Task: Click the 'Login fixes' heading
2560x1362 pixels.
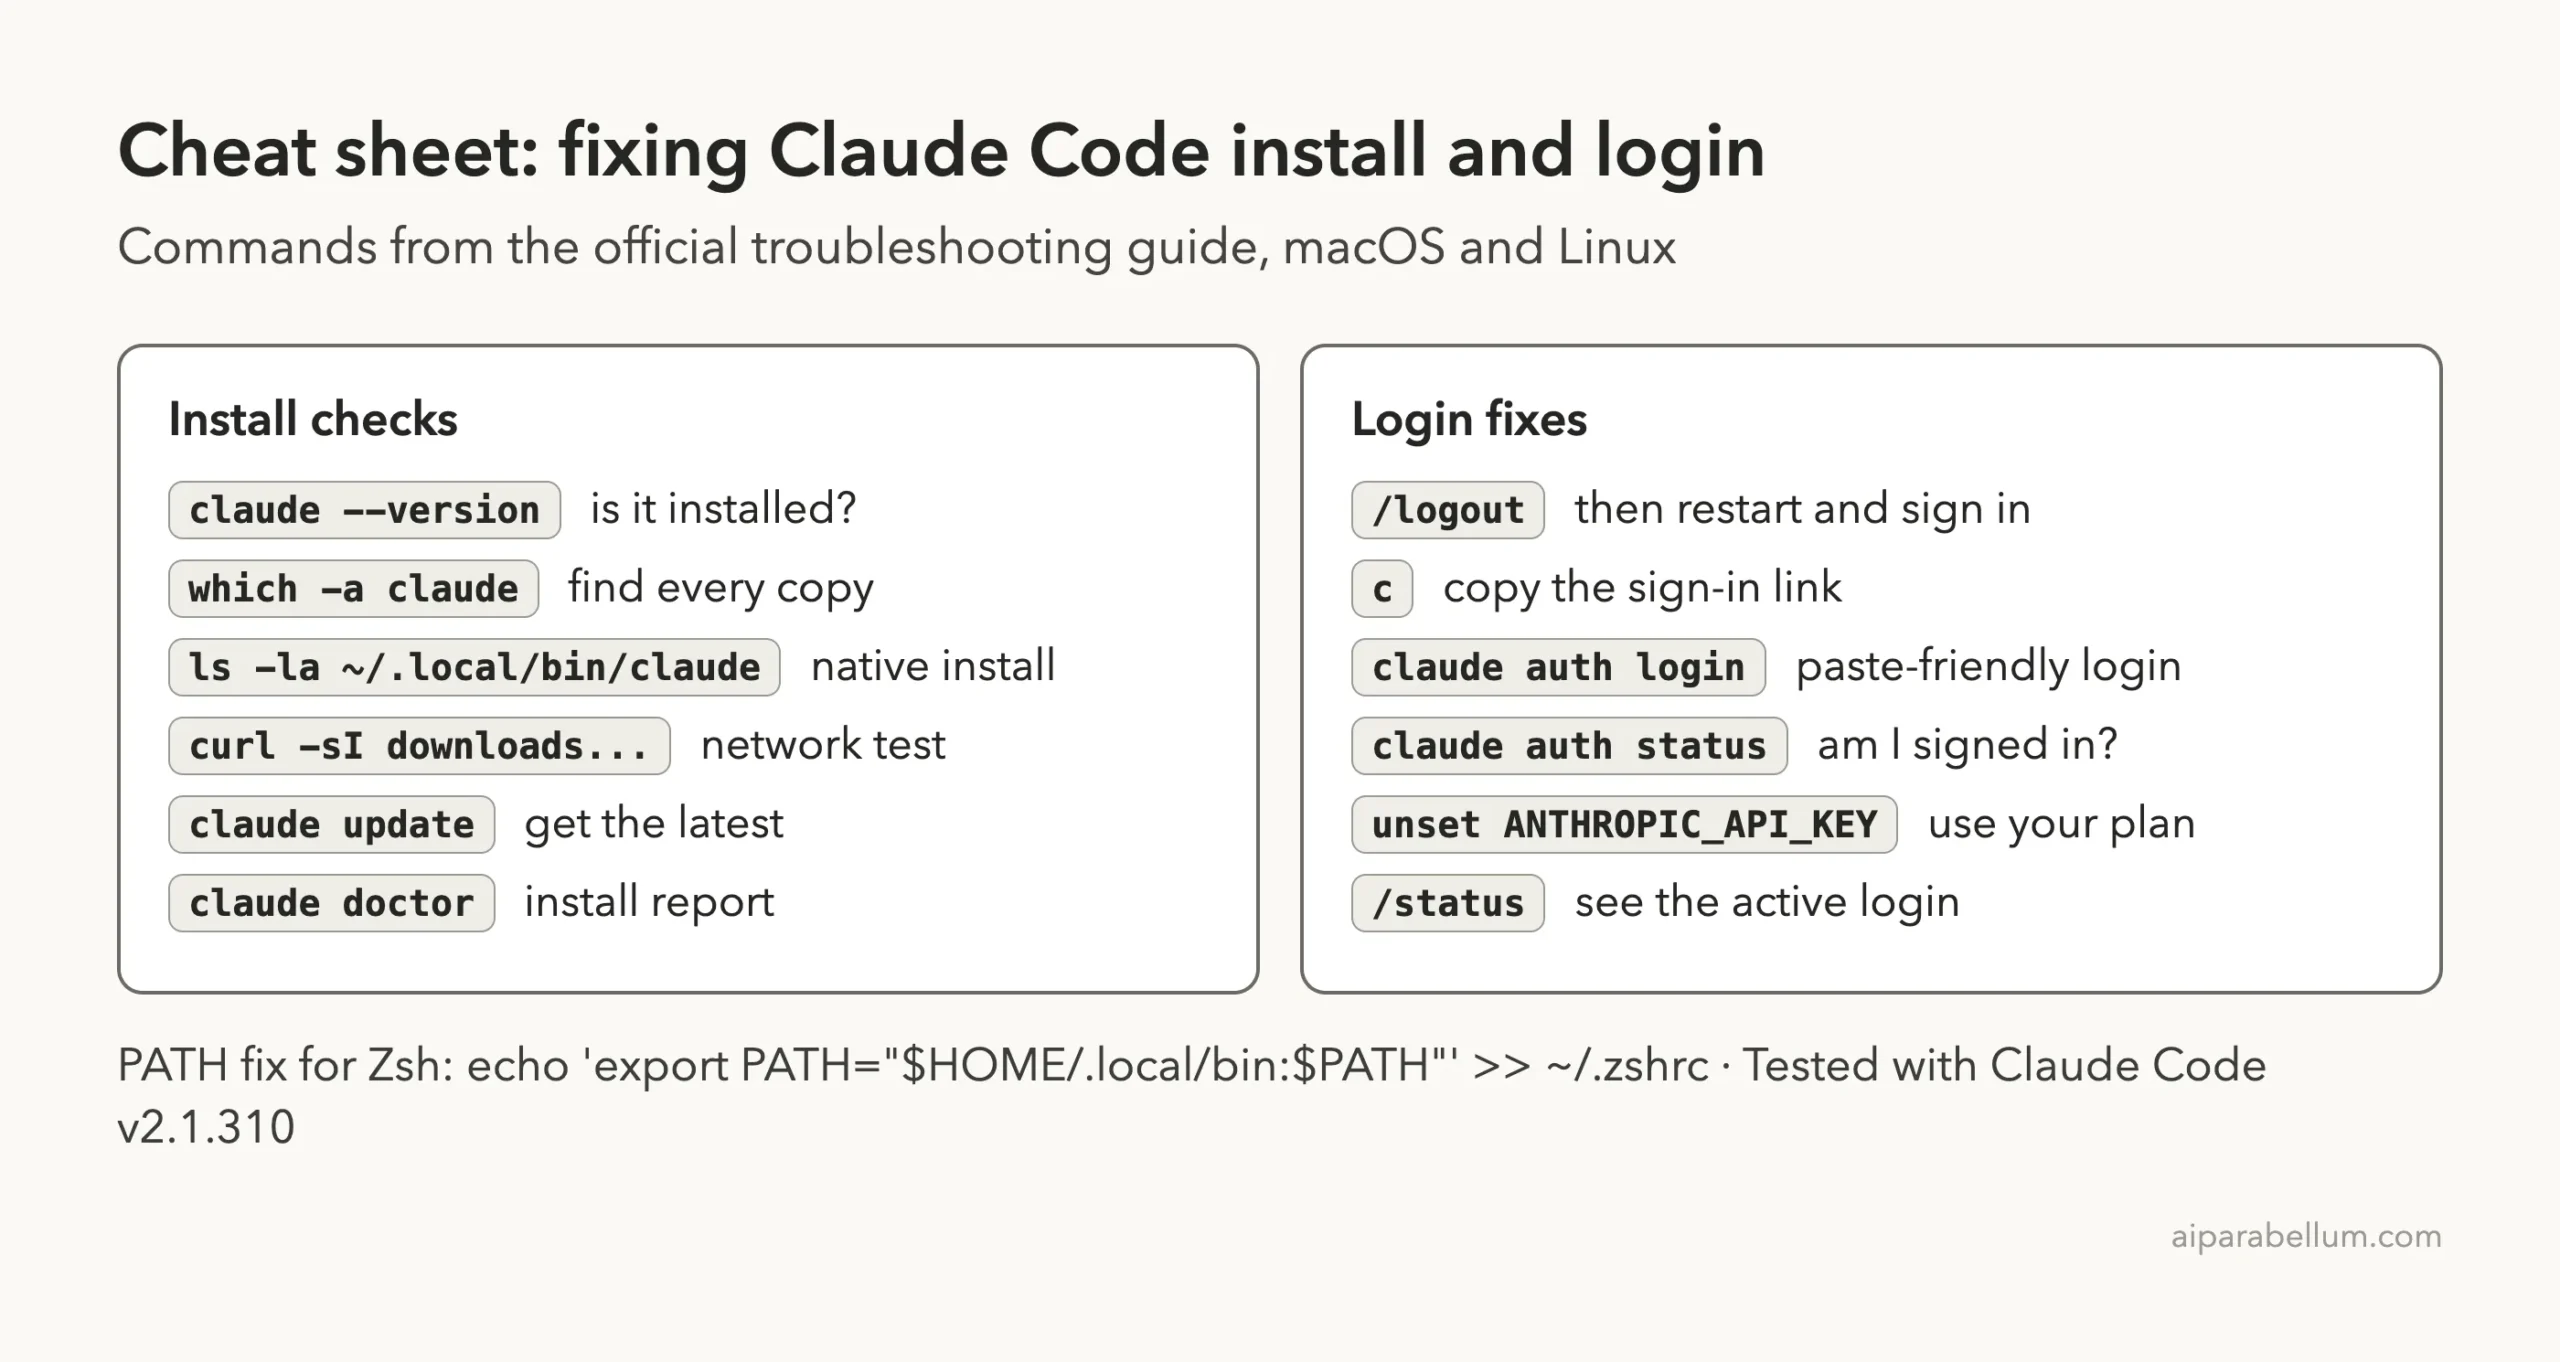Action: 1469,419
